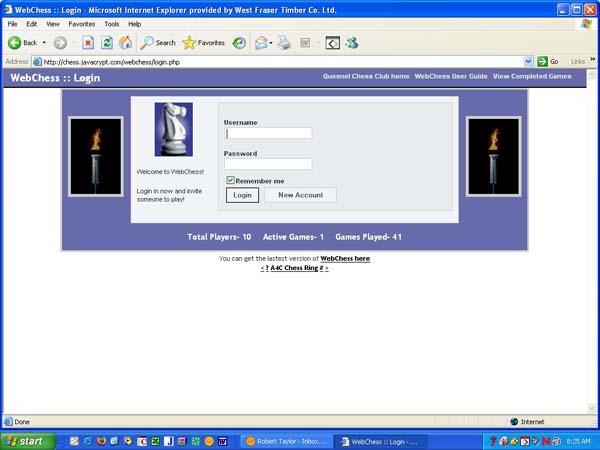Open the View menu
600x450 pixels.
click(53, 24)
